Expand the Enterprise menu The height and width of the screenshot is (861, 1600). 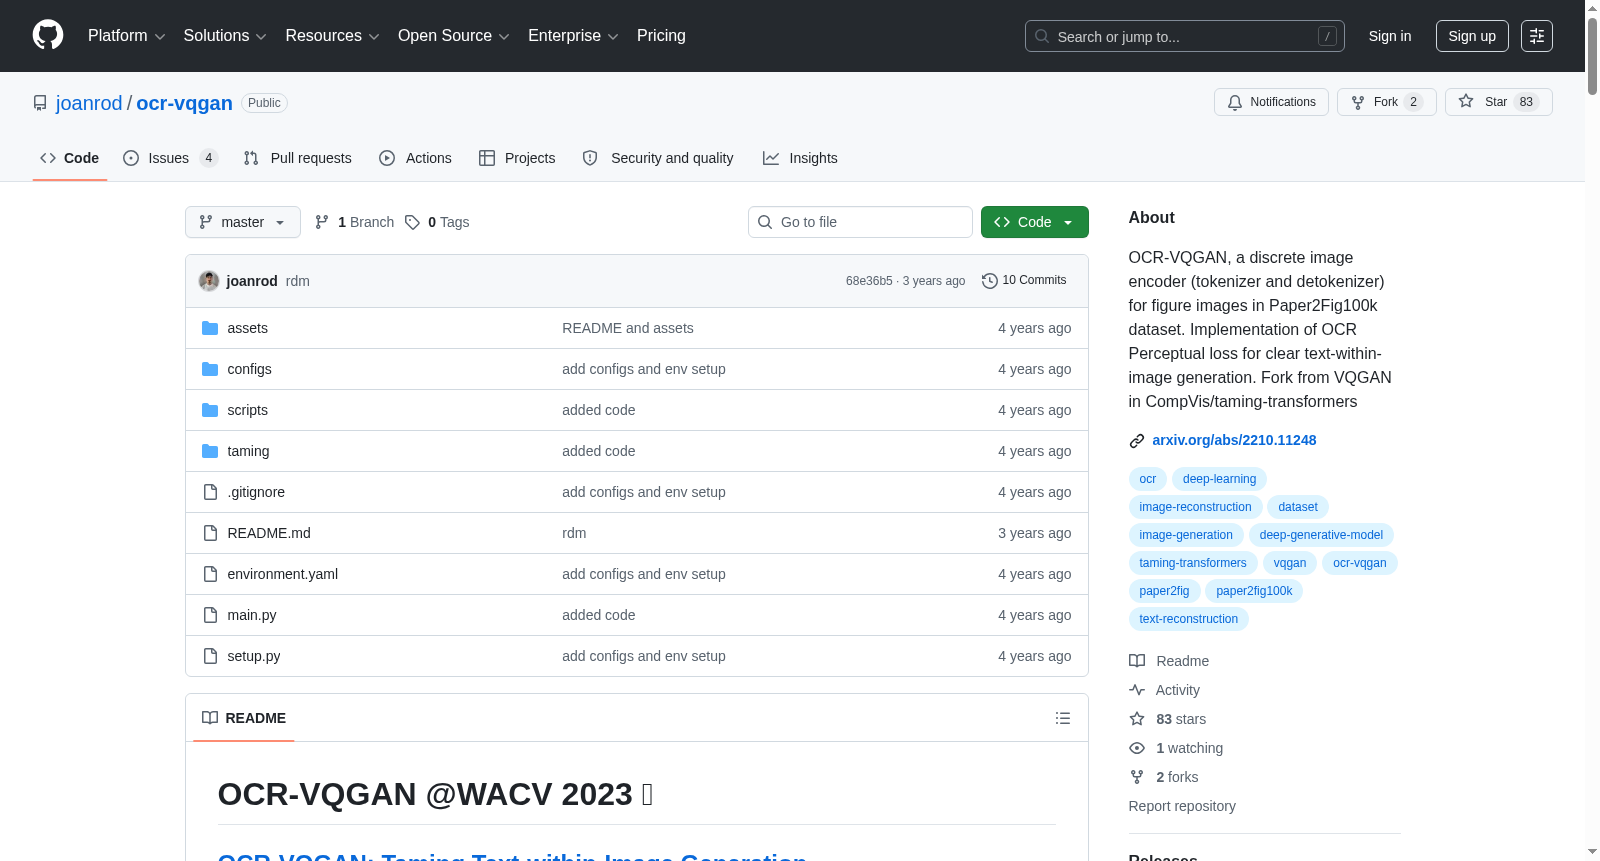tap(573, 36)
